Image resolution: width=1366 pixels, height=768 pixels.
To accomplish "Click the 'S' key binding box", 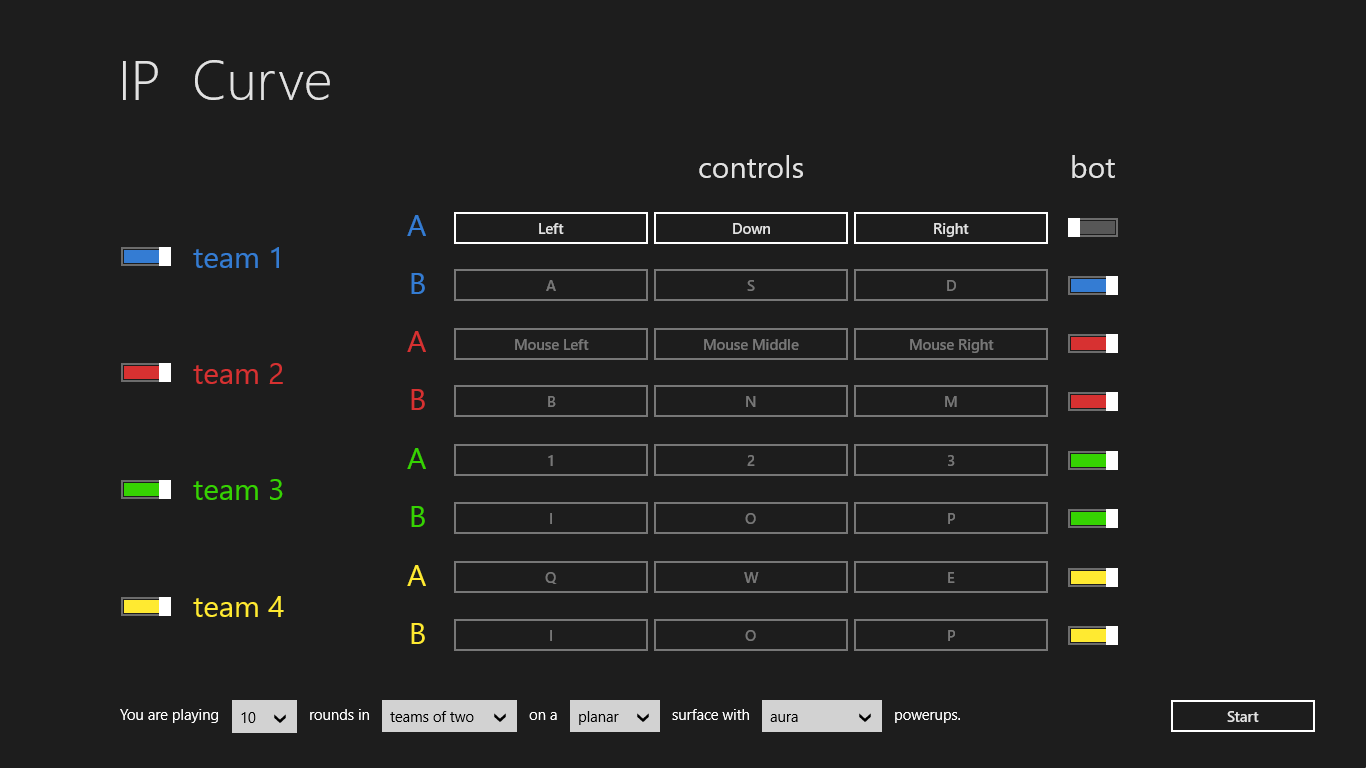I will coord(751,286).
